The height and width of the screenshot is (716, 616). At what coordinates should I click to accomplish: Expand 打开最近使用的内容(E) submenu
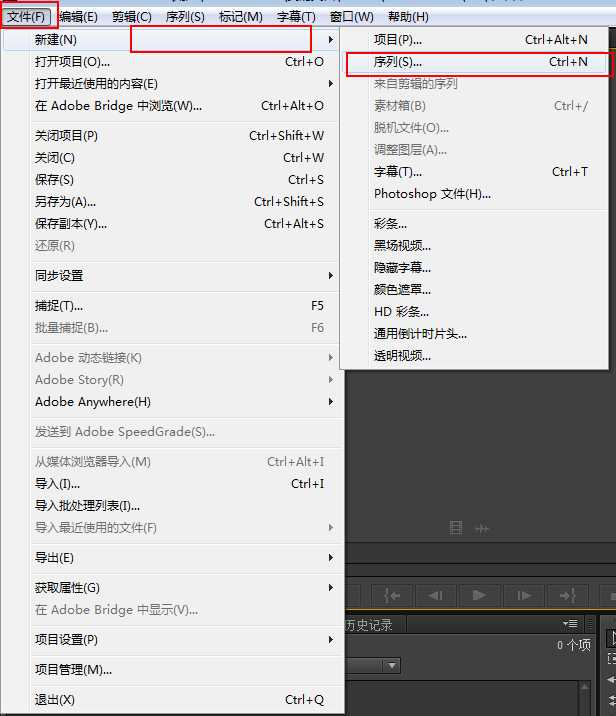coord(171,84)
